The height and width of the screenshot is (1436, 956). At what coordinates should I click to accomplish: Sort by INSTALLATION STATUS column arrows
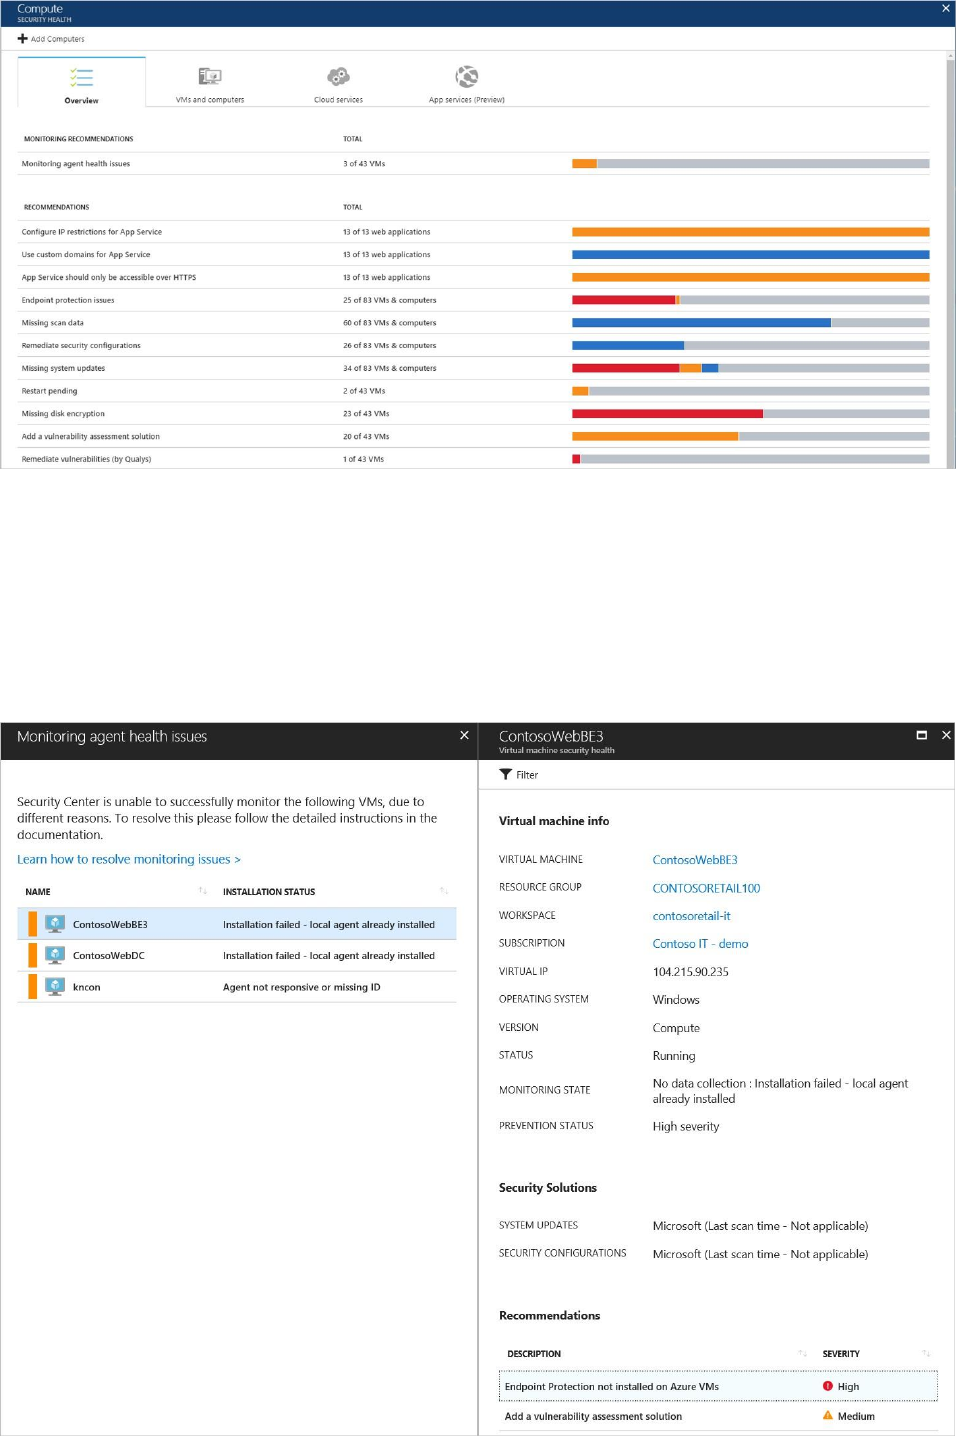pos(443,891)
